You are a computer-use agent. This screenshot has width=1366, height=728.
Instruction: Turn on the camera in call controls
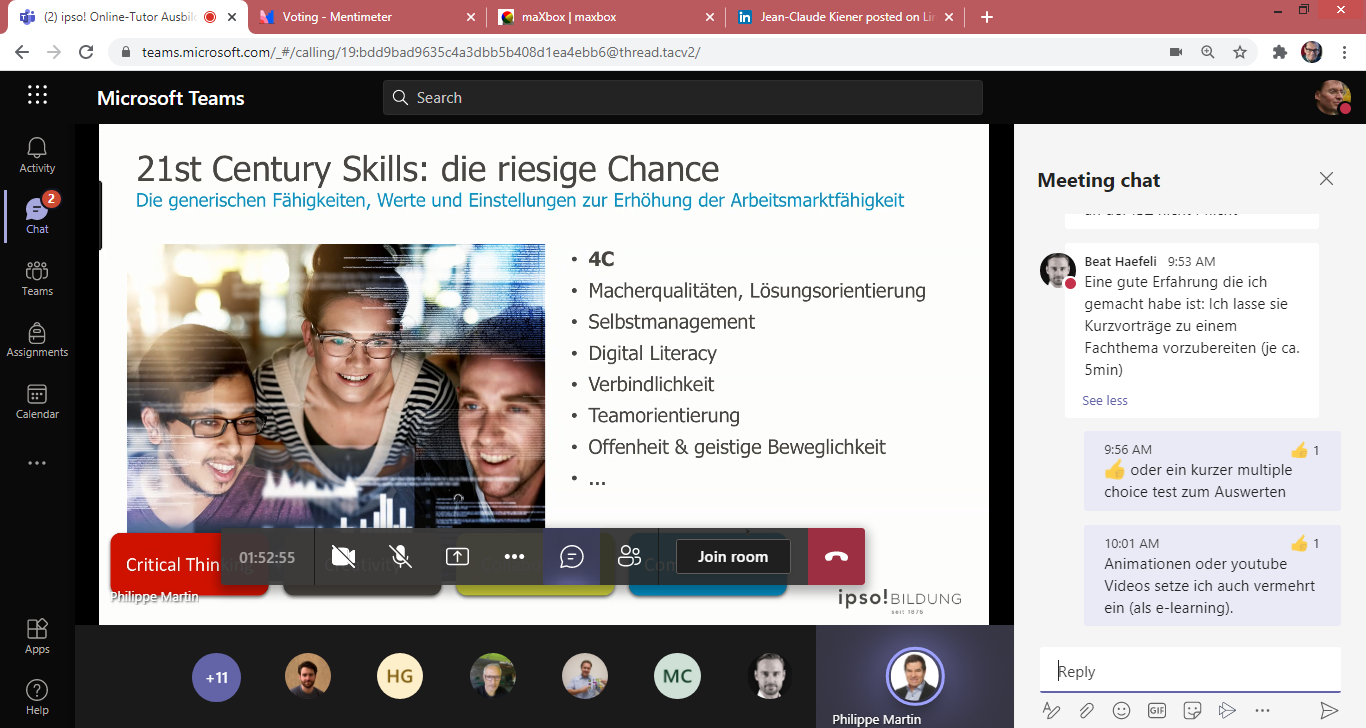click(343, 557)
